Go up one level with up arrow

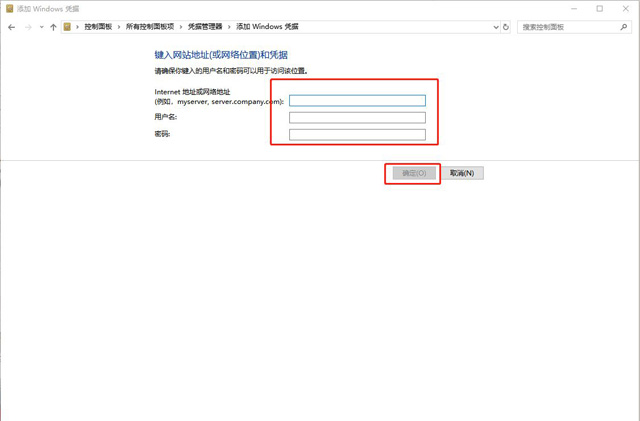53,27
